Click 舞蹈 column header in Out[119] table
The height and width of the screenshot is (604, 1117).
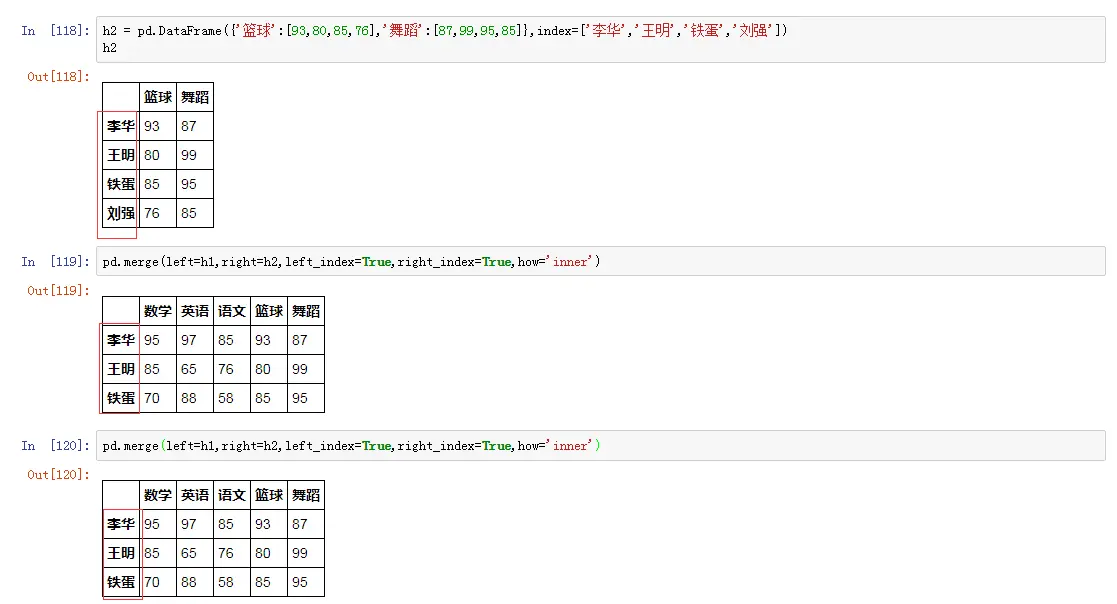pos(306,311)
